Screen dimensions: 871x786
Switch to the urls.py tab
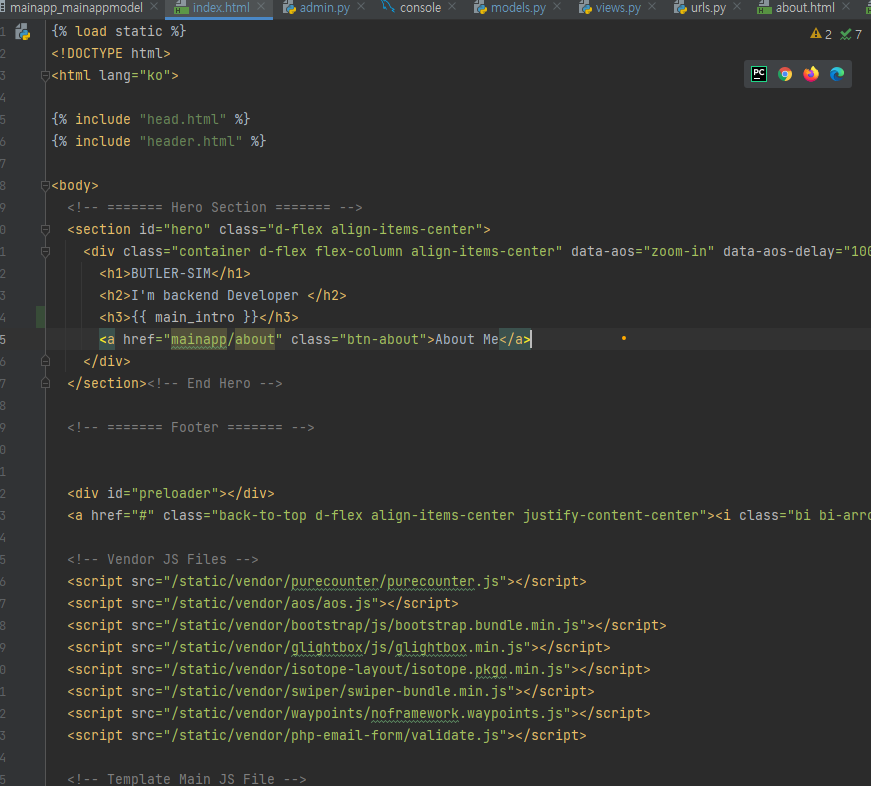(x=708, y=8)
